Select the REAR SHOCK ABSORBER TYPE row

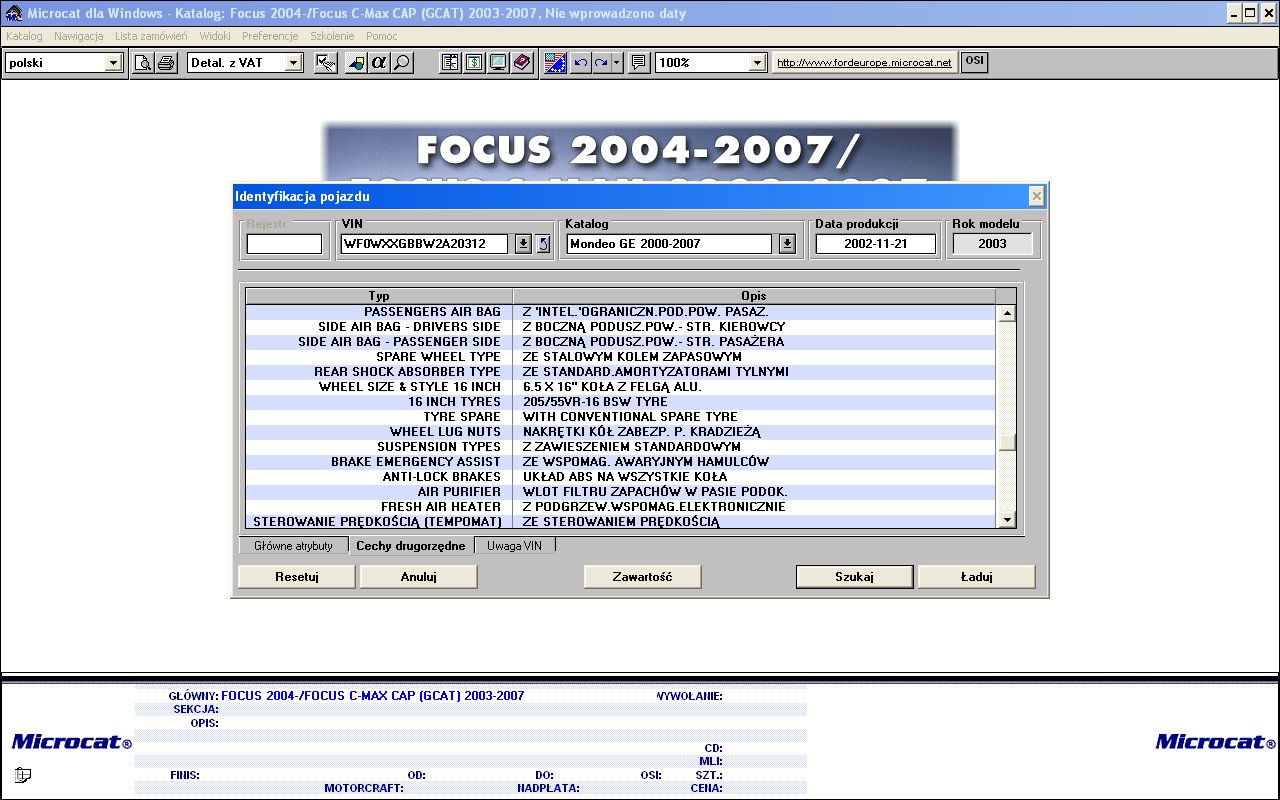pos(621,372)
